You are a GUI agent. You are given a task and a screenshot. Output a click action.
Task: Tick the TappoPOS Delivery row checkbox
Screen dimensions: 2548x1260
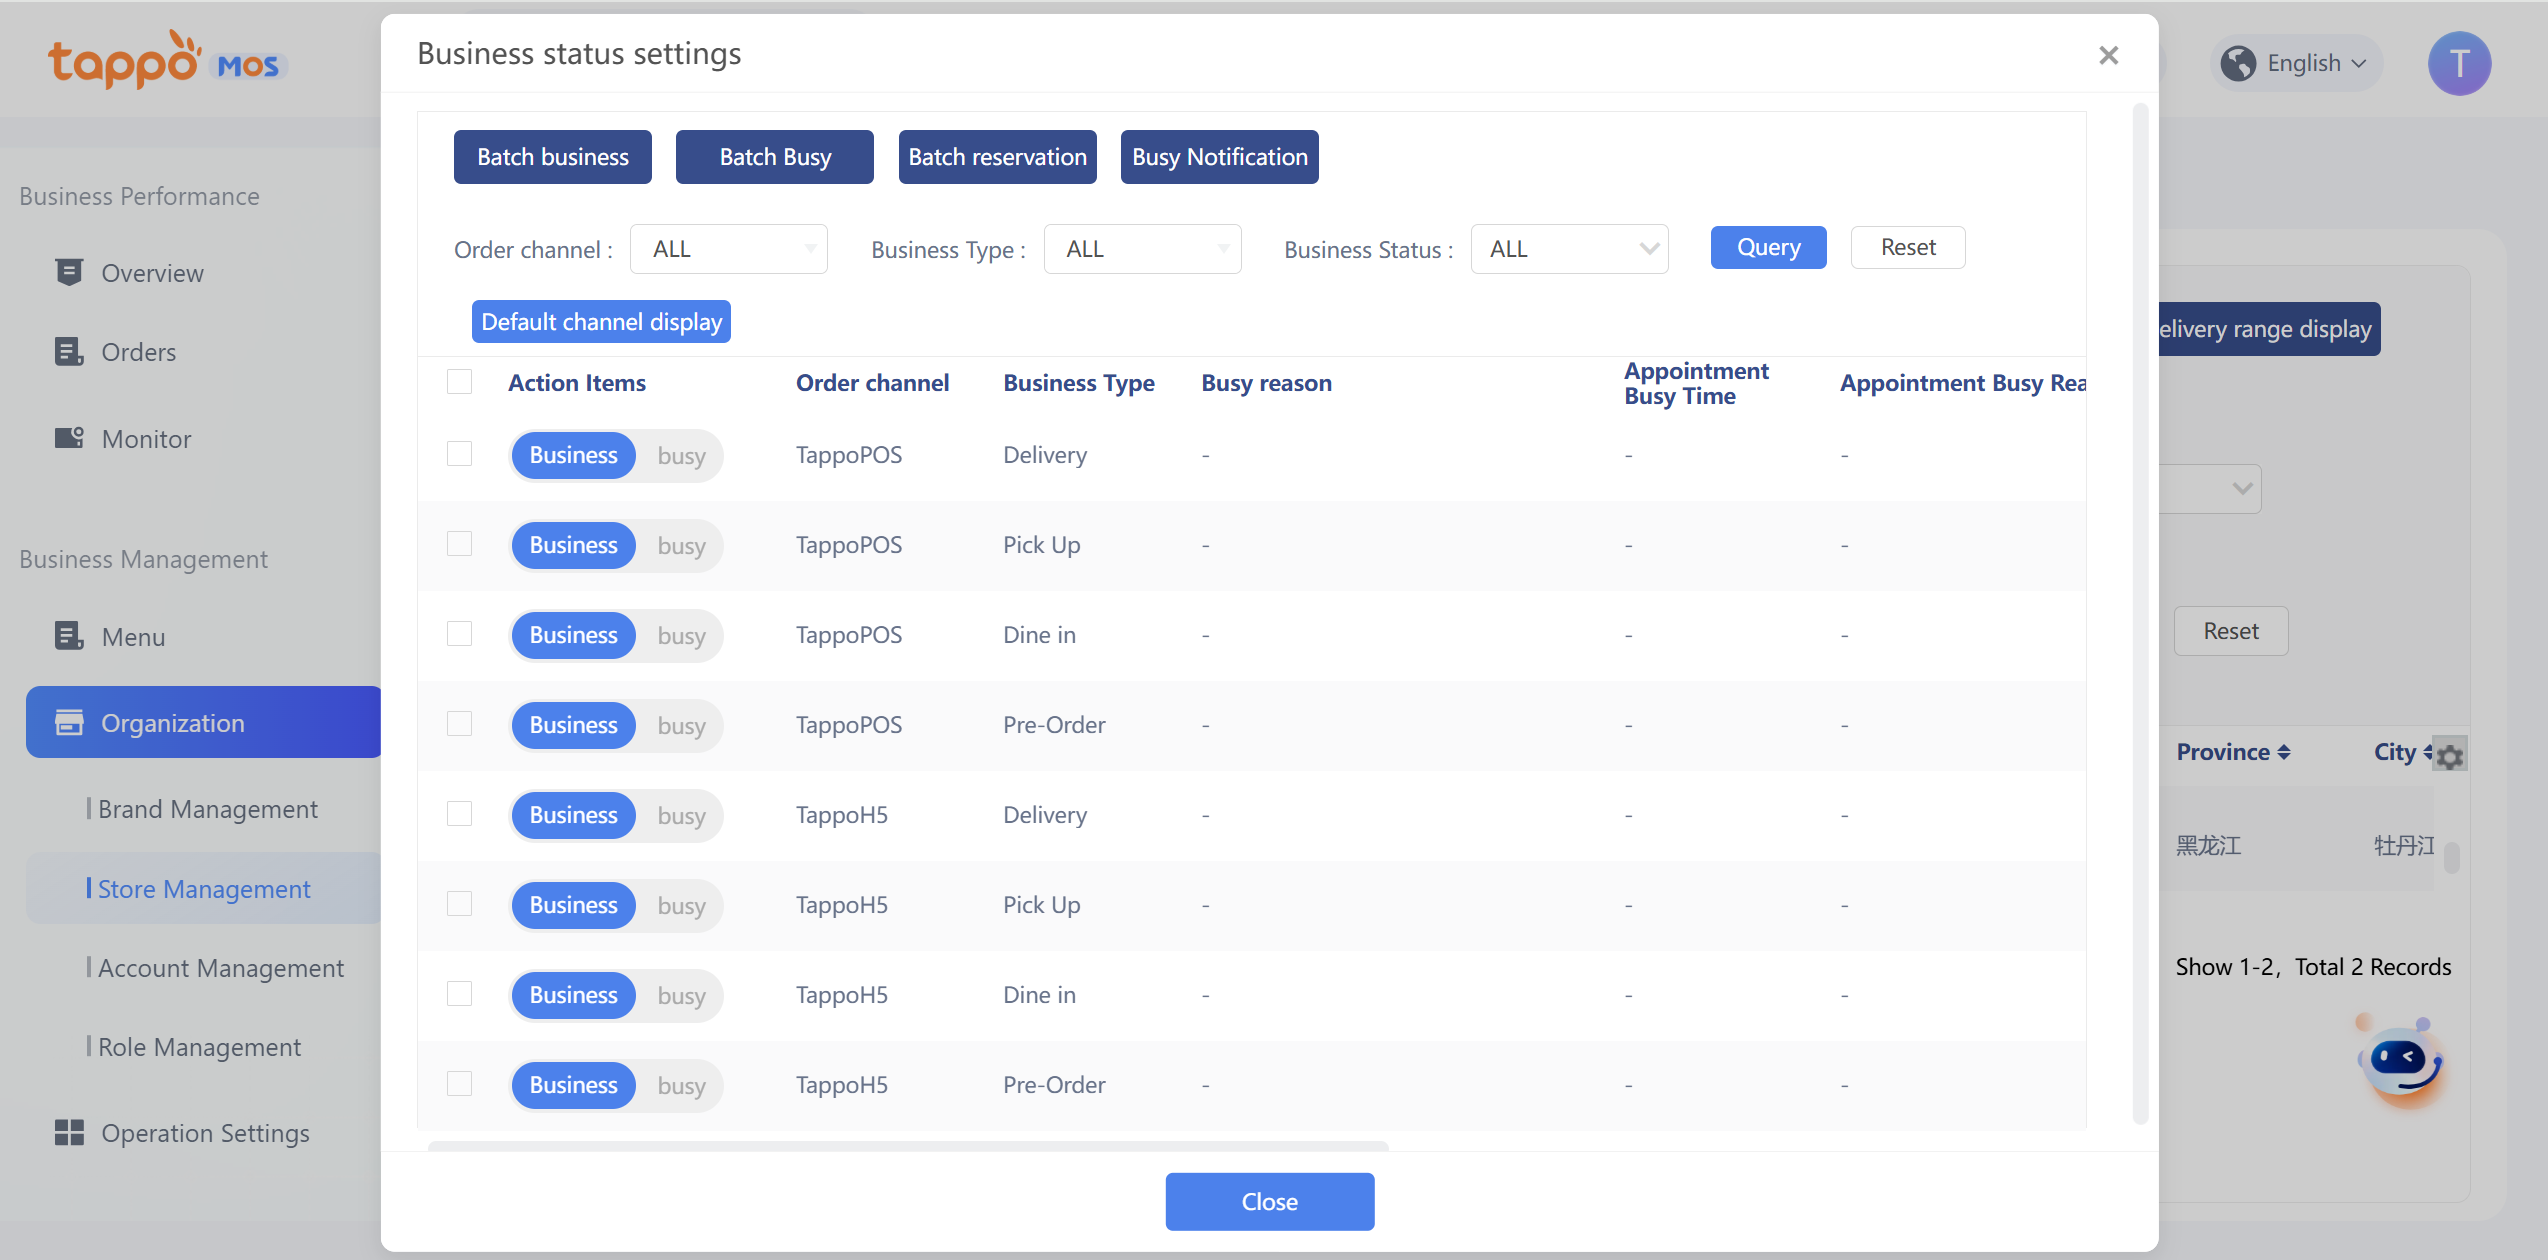(459, 454)
